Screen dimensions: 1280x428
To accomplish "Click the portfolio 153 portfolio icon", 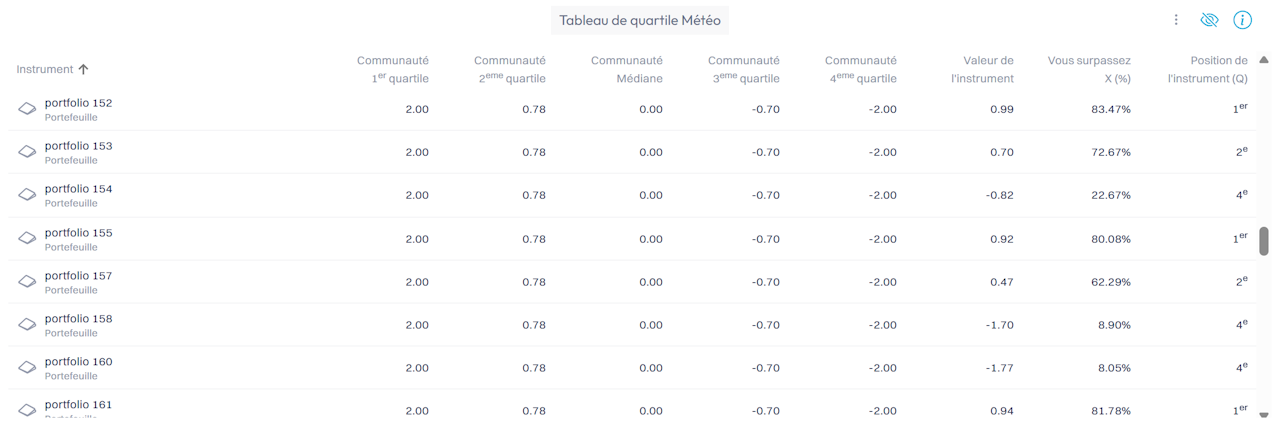I will tap(27, 152).
